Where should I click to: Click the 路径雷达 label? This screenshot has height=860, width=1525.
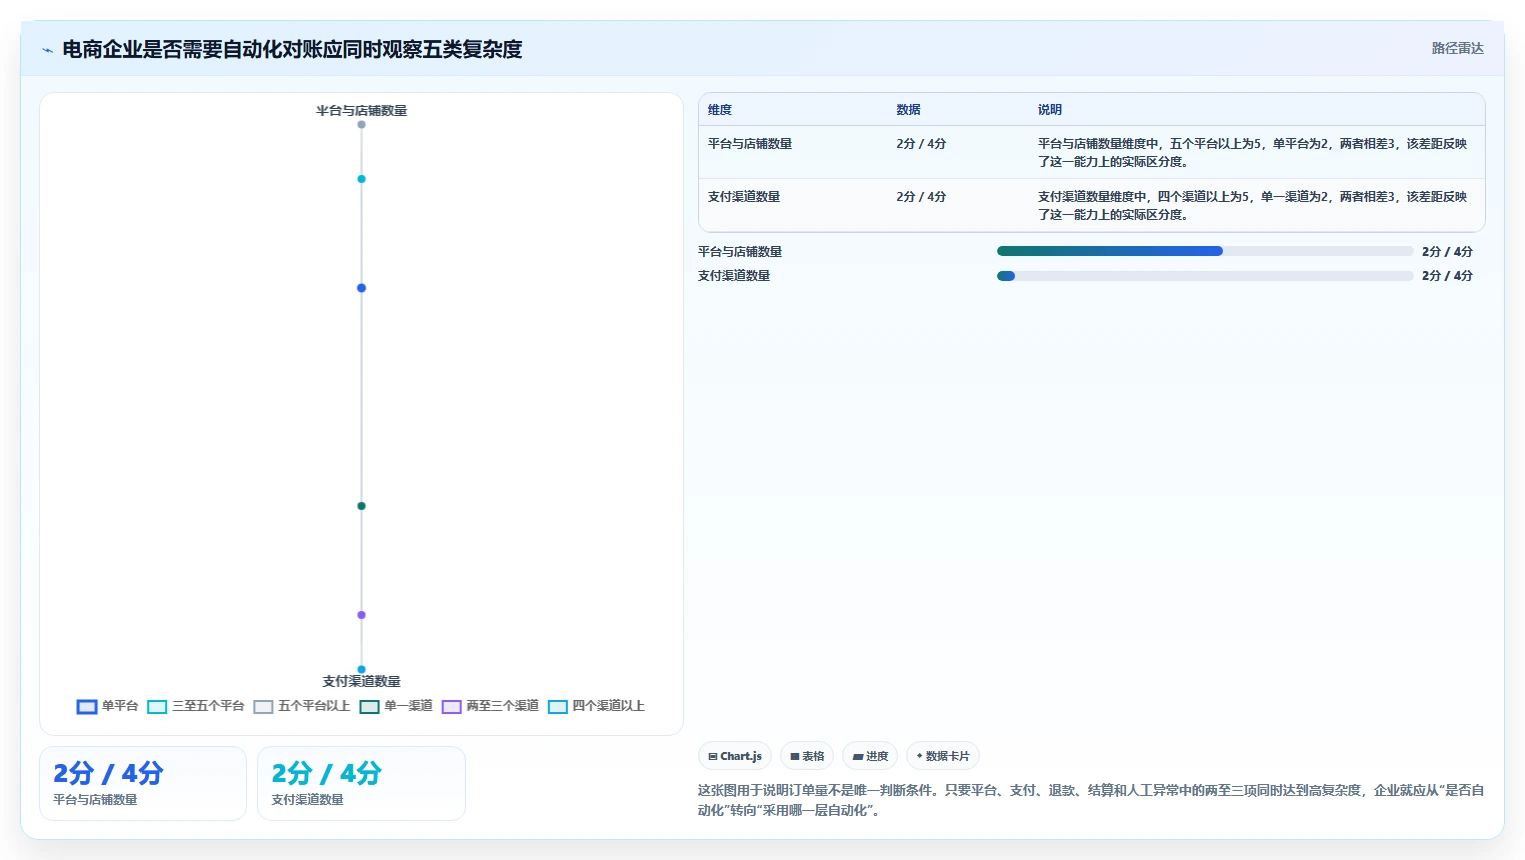1457,48
